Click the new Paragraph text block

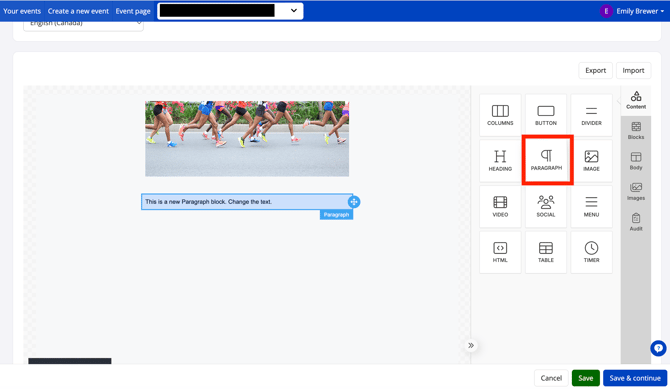tap(247, 202)
